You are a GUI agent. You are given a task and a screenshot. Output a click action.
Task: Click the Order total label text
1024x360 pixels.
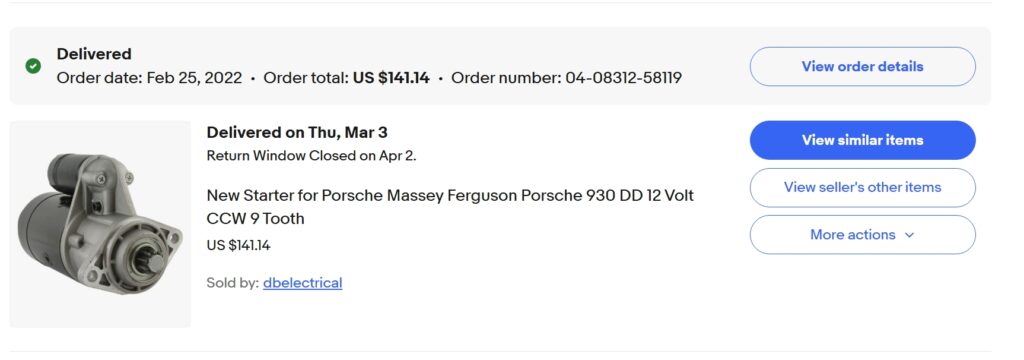coord(306,78)
